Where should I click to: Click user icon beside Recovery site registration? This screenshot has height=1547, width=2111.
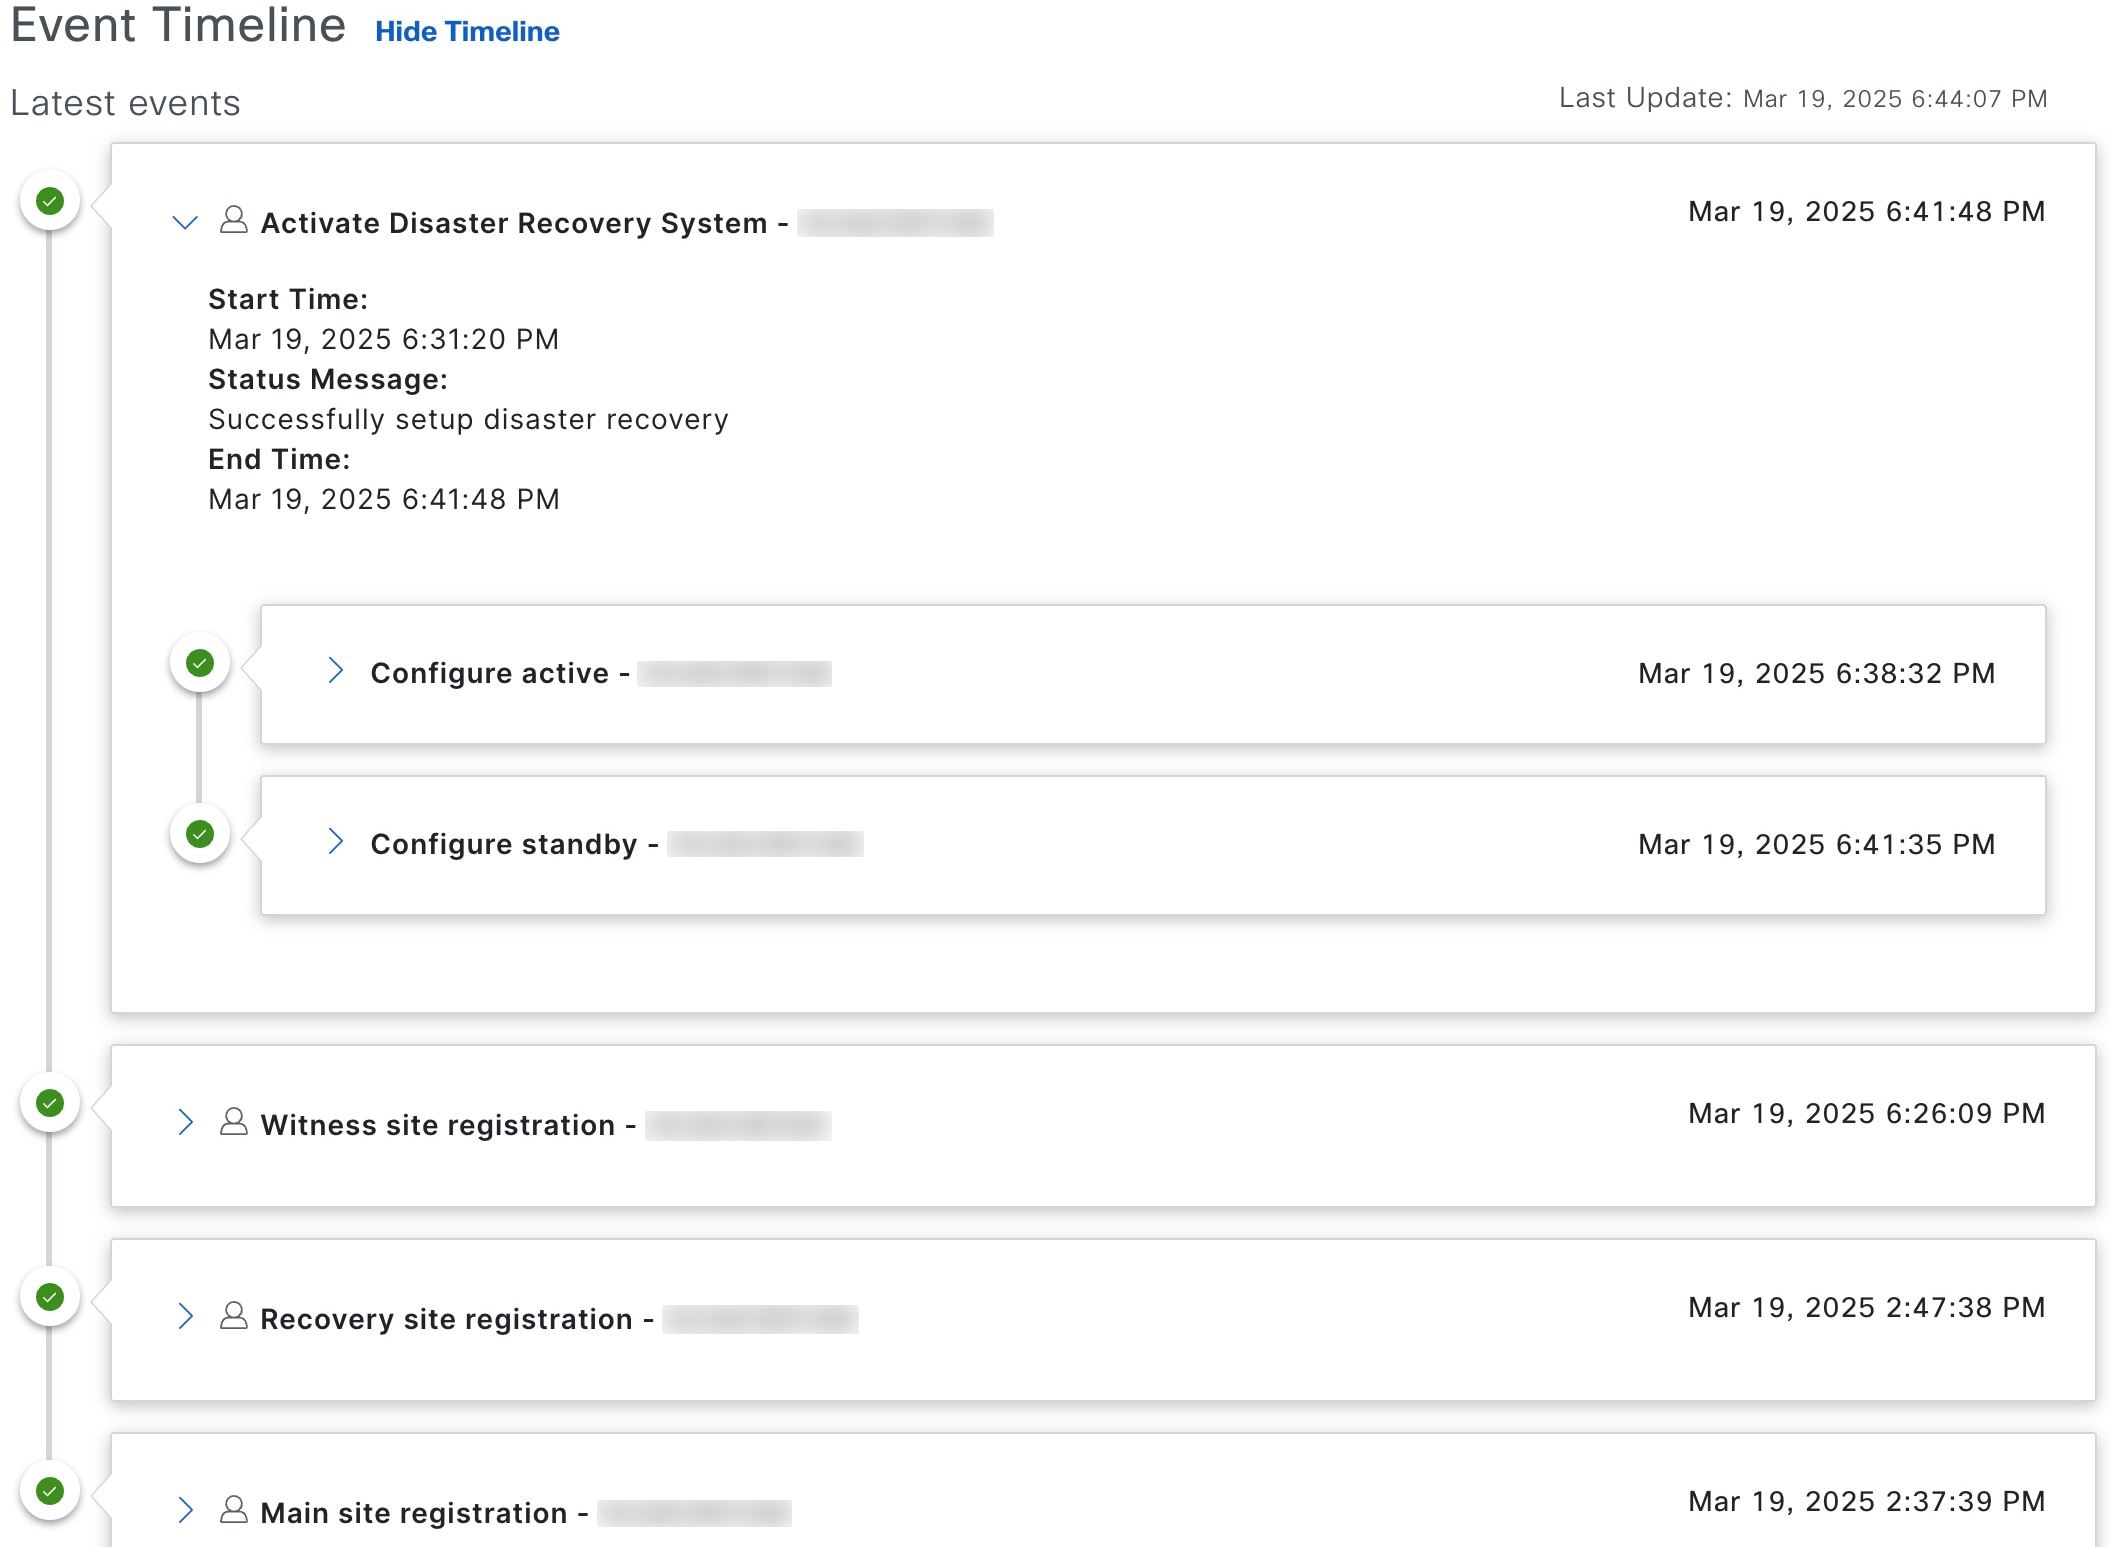pos(233,1316)
